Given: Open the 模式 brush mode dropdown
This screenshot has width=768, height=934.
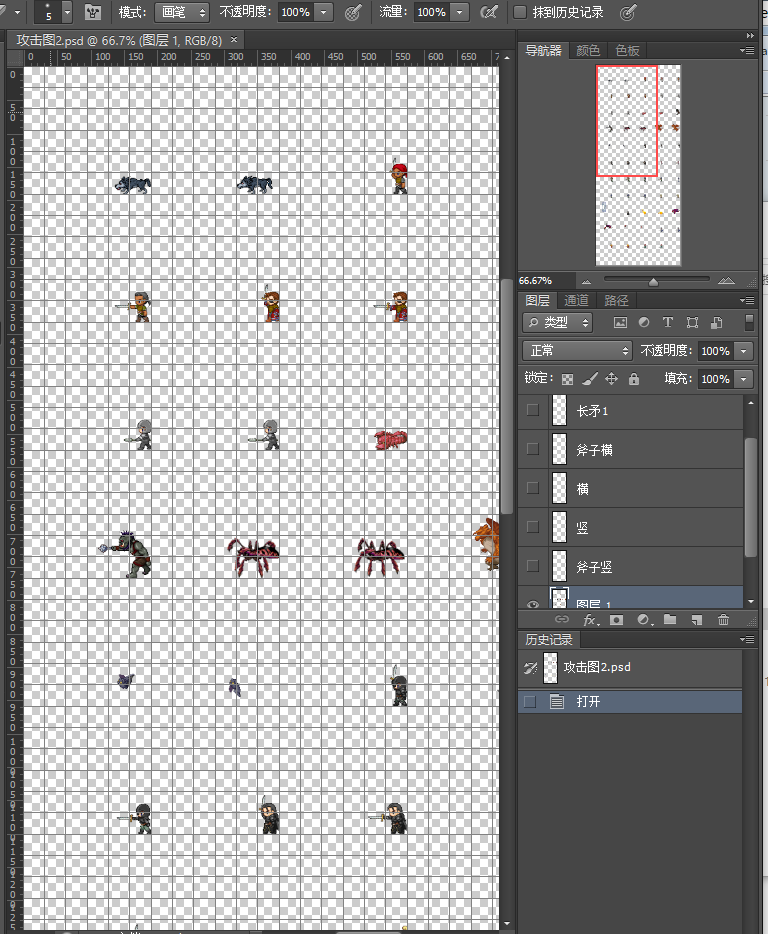Looking at the screenshot, I should pyautogui.click(x=181, y=12).
